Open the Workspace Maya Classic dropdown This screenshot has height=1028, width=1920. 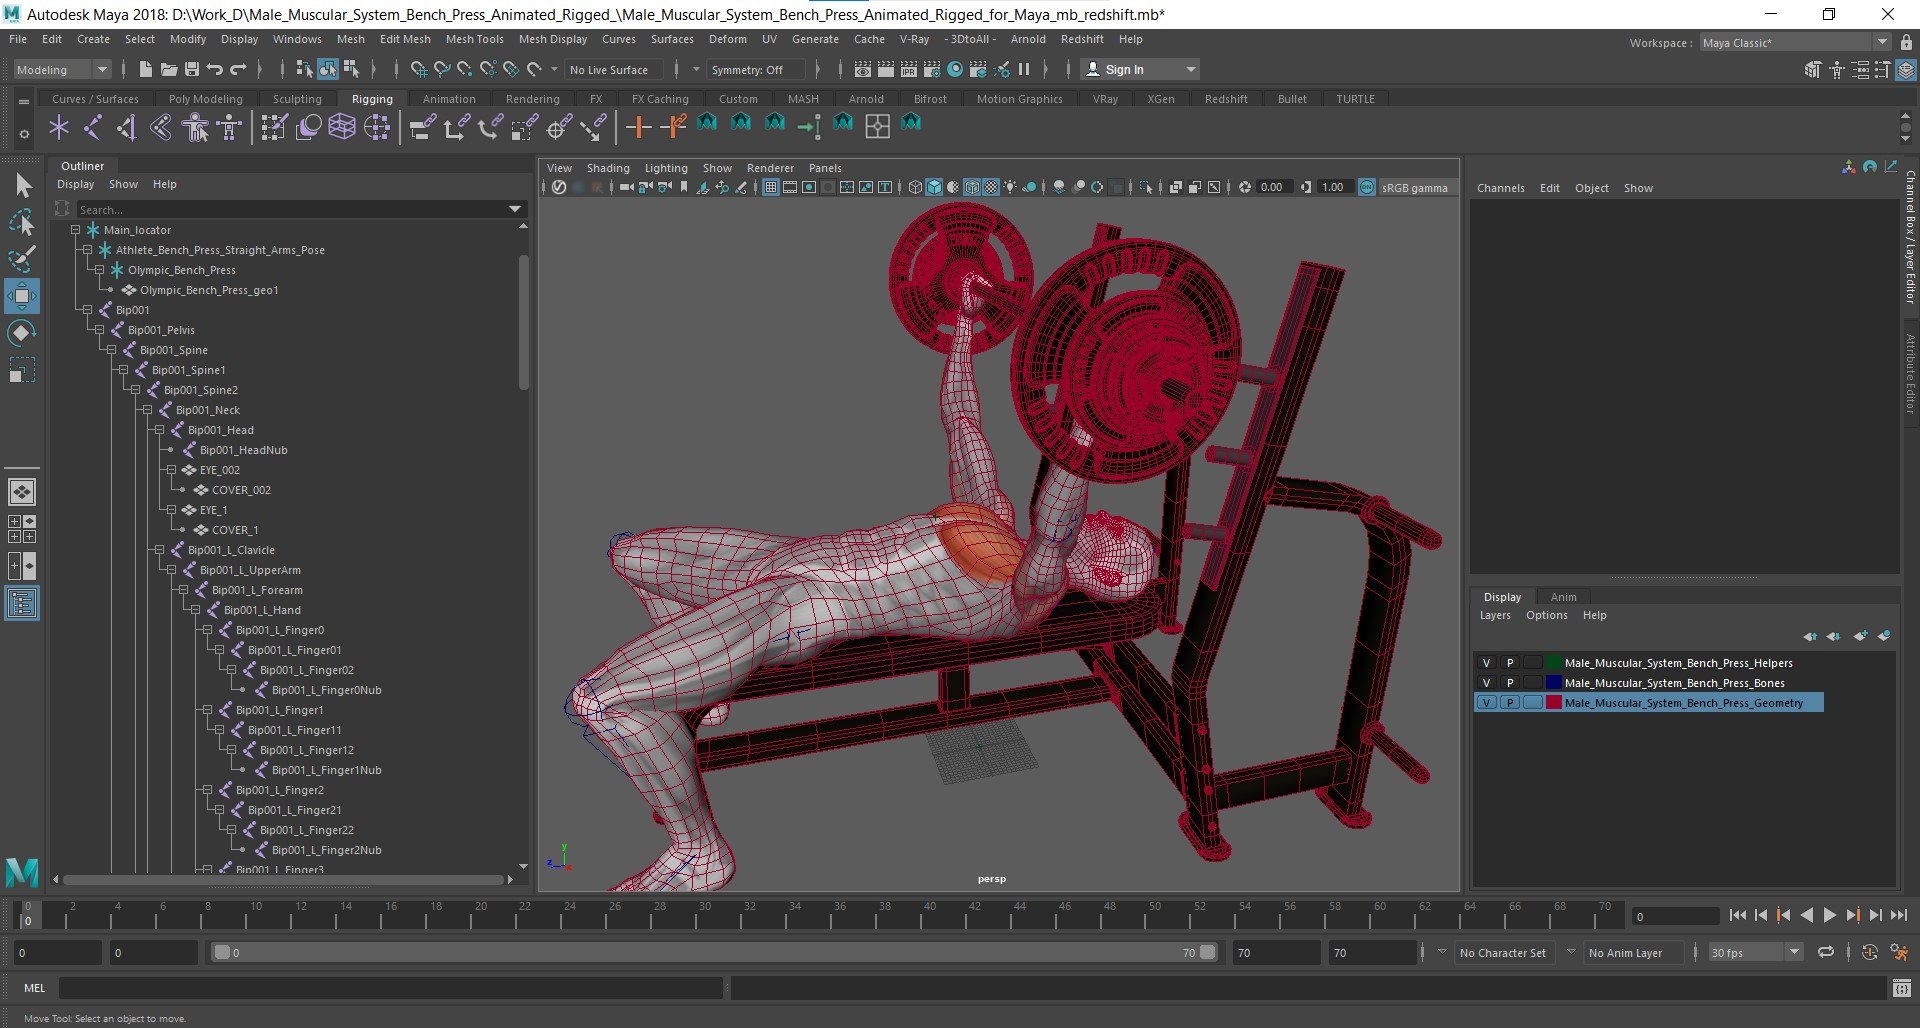(1794, 43)
